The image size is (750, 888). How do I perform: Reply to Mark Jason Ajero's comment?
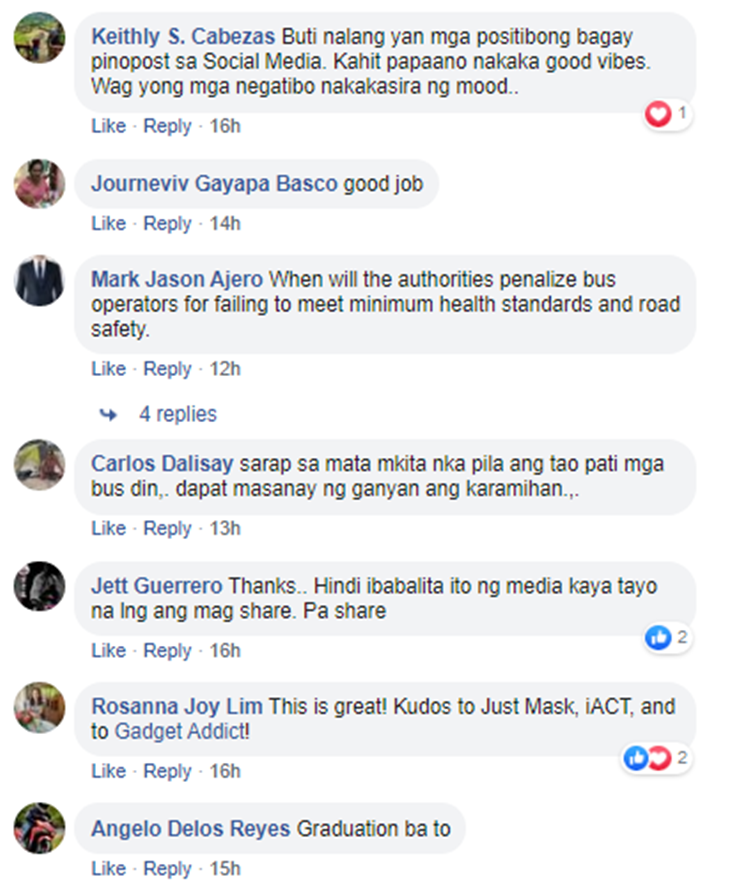click(167, 369)
